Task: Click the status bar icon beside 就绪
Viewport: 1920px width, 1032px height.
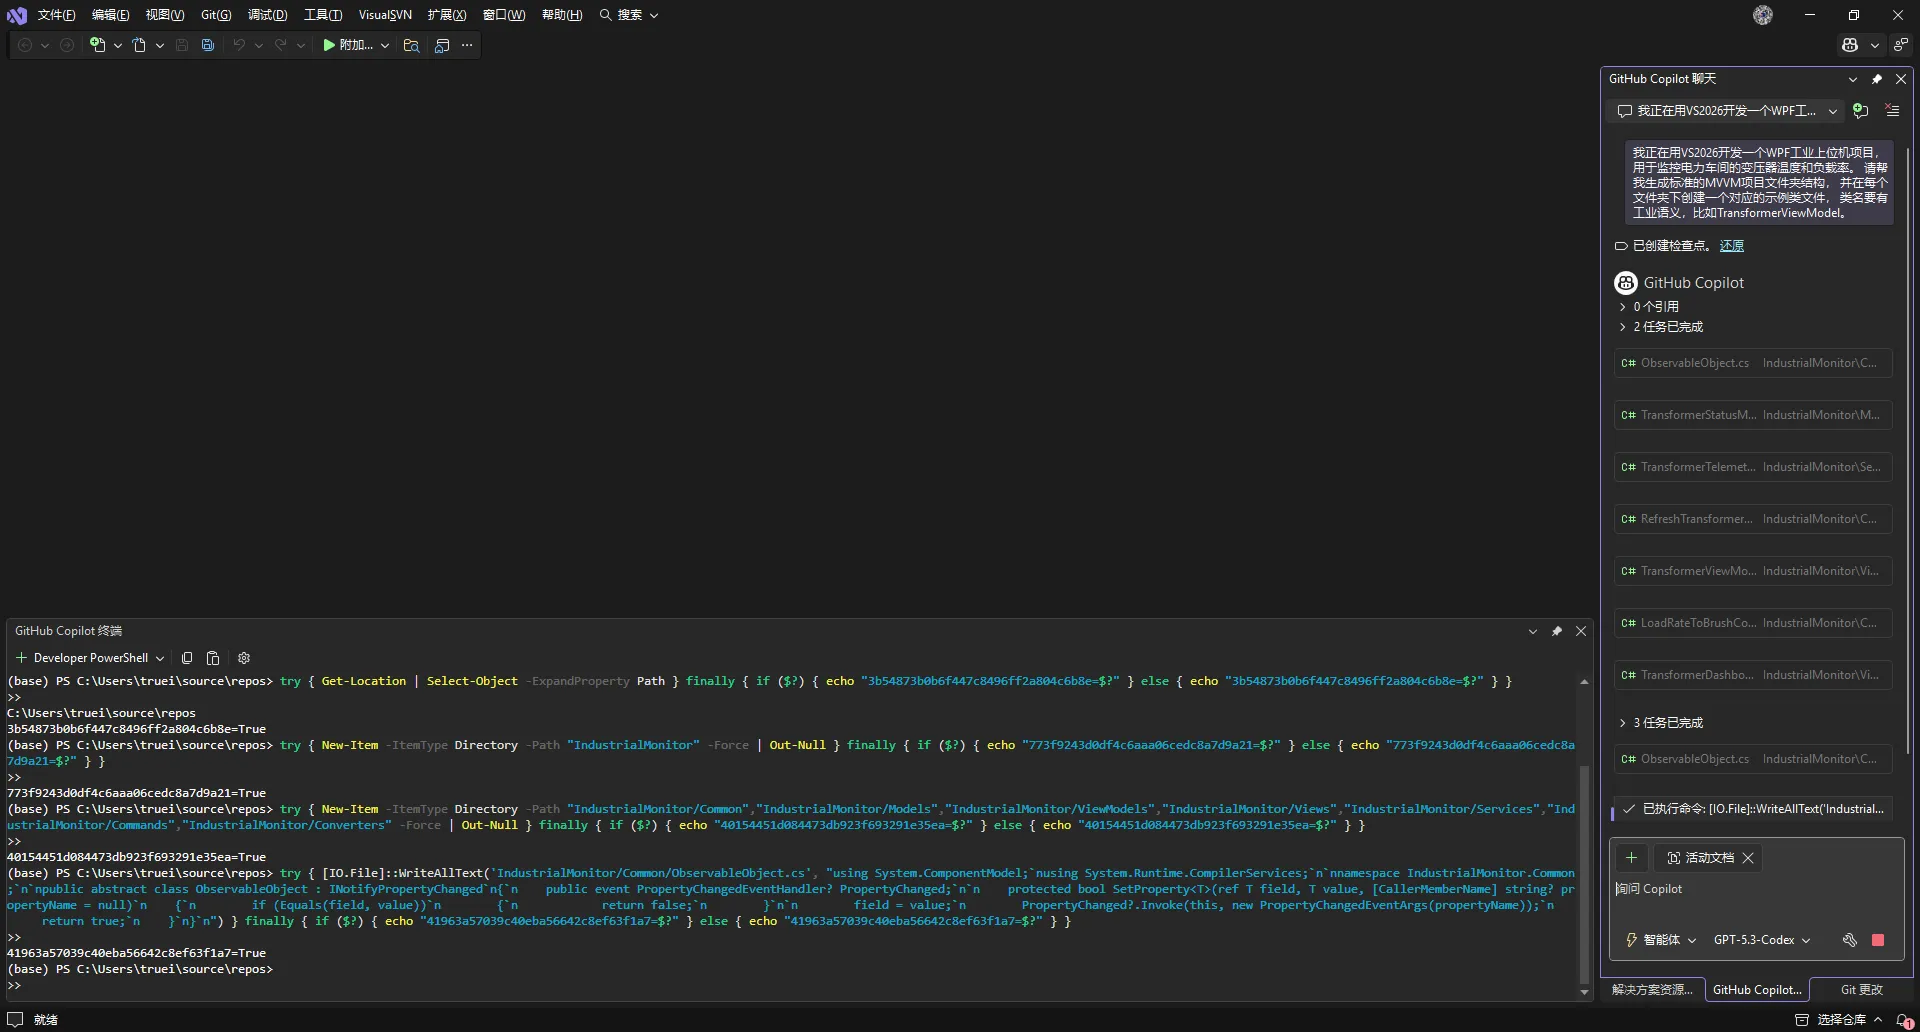Action: 15,1020
